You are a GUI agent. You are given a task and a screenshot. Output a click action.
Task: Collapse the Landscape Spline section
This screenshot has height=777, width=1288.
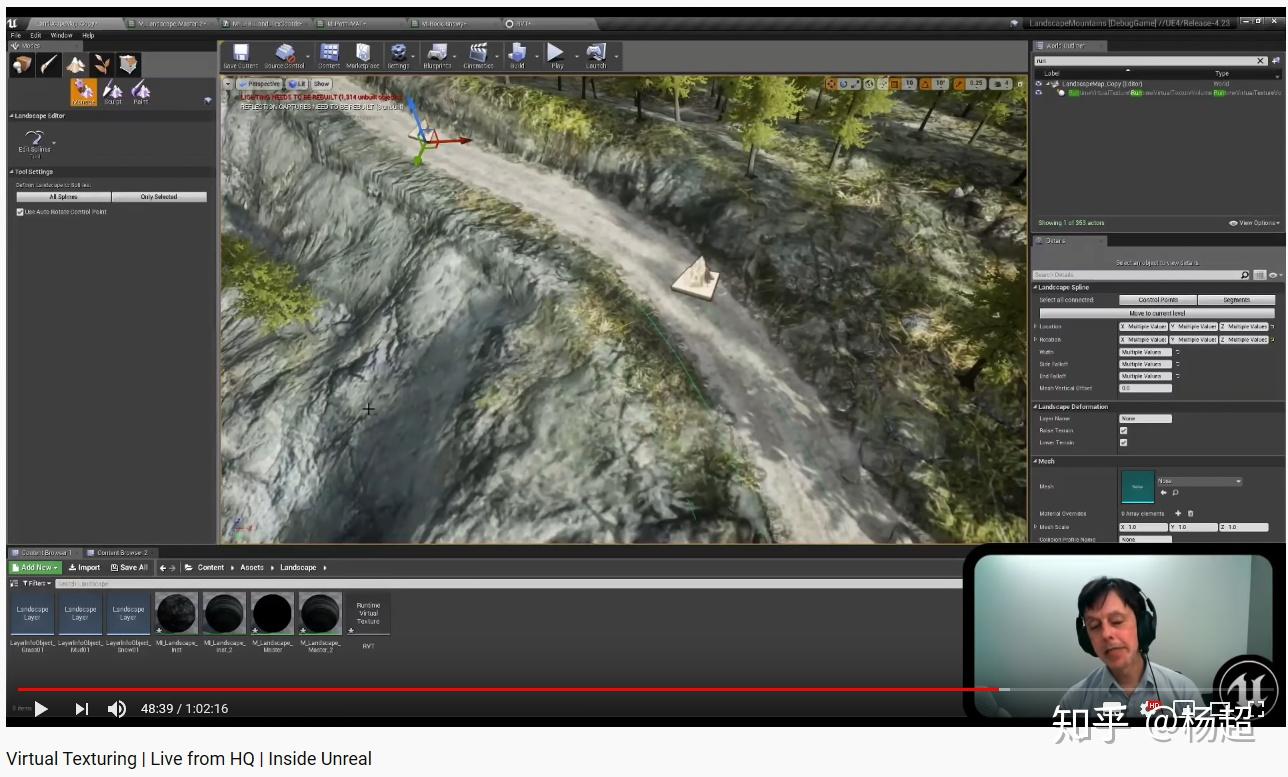1036,287
